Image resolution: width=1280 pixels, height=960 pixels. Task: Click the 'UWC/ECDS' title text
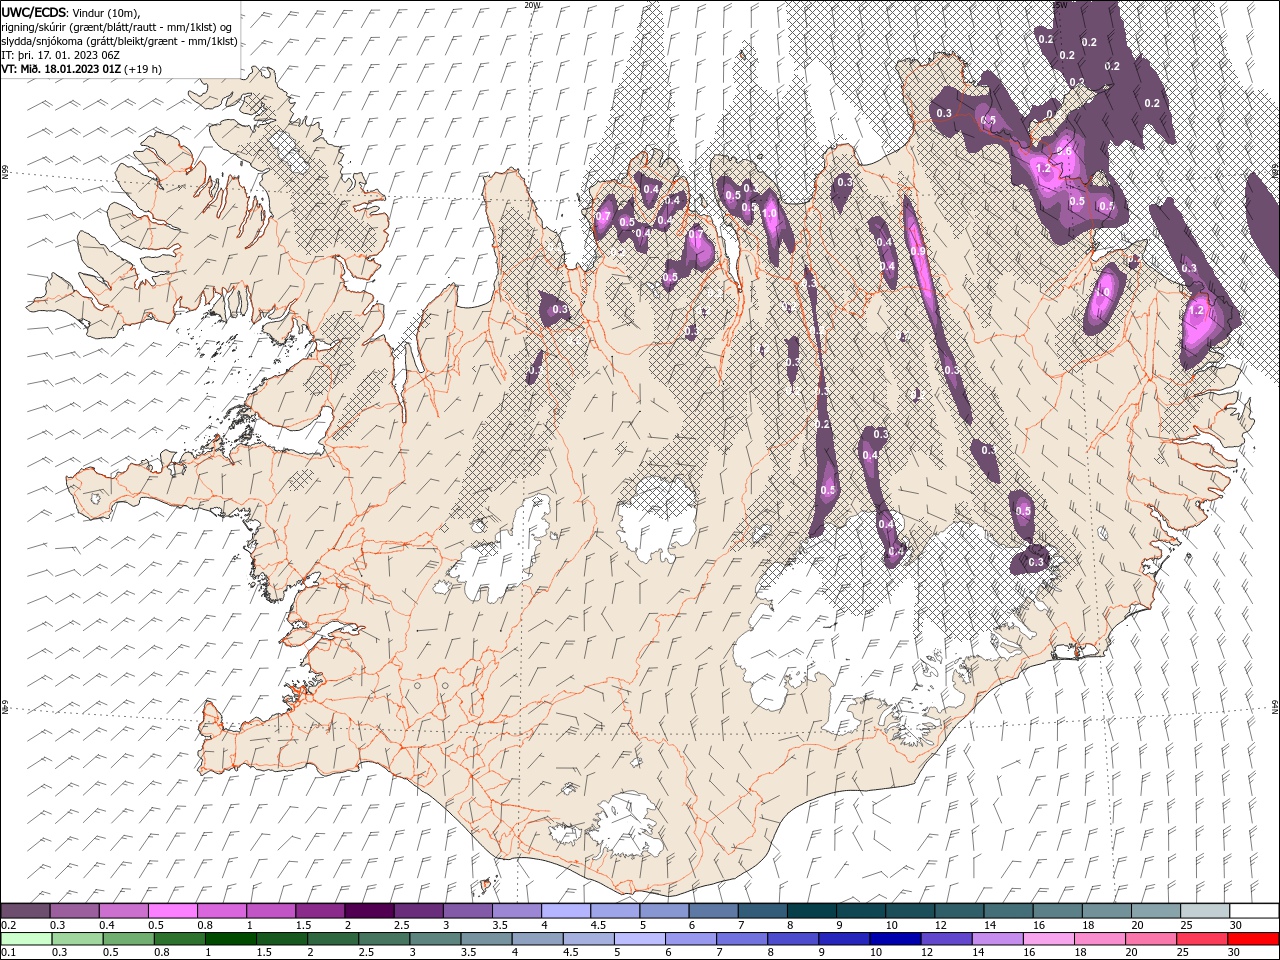(34, 12)
